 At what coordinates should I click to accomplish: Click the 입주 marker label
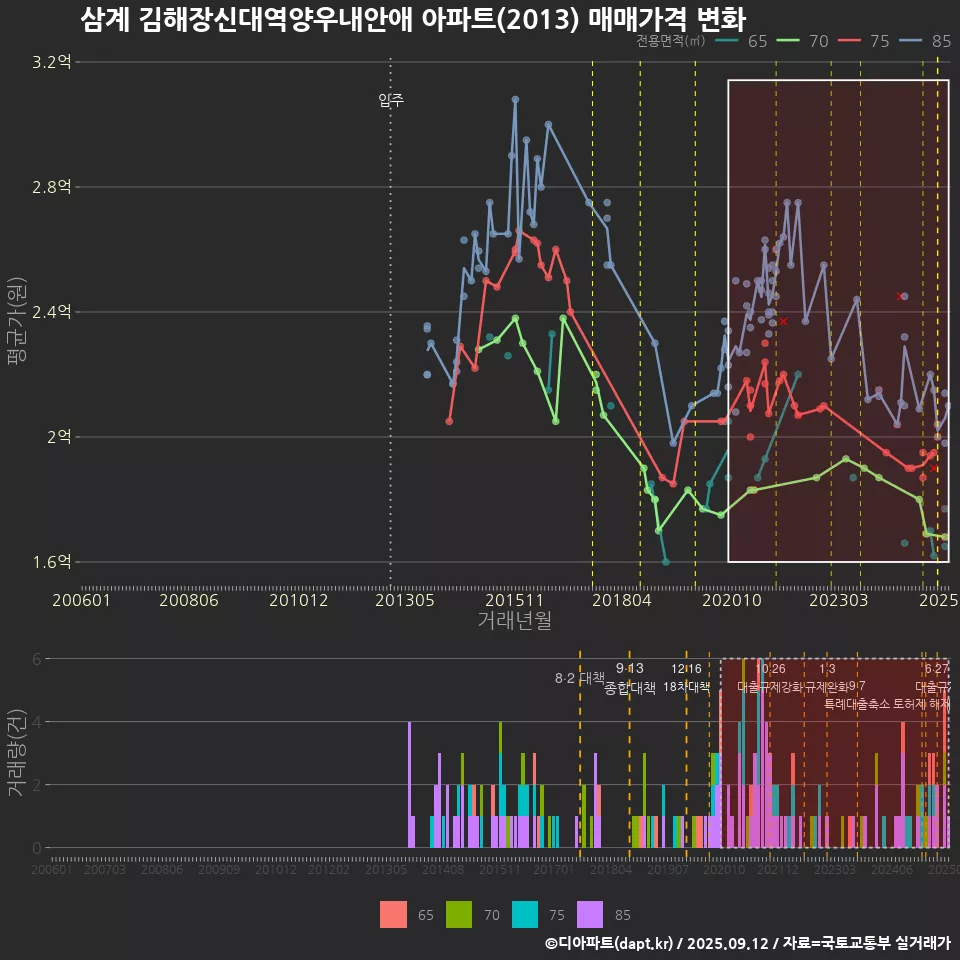tap(391, 100)
